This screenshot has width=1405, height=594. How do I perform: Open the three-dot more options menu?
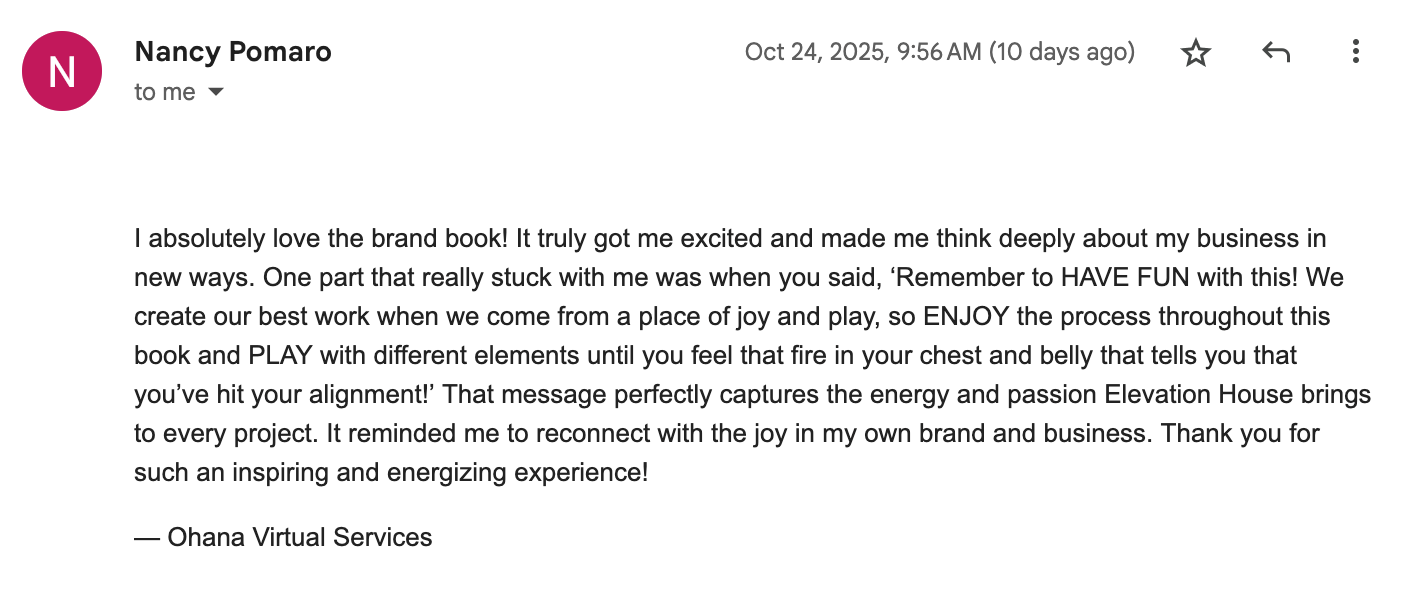(1355, 52)
